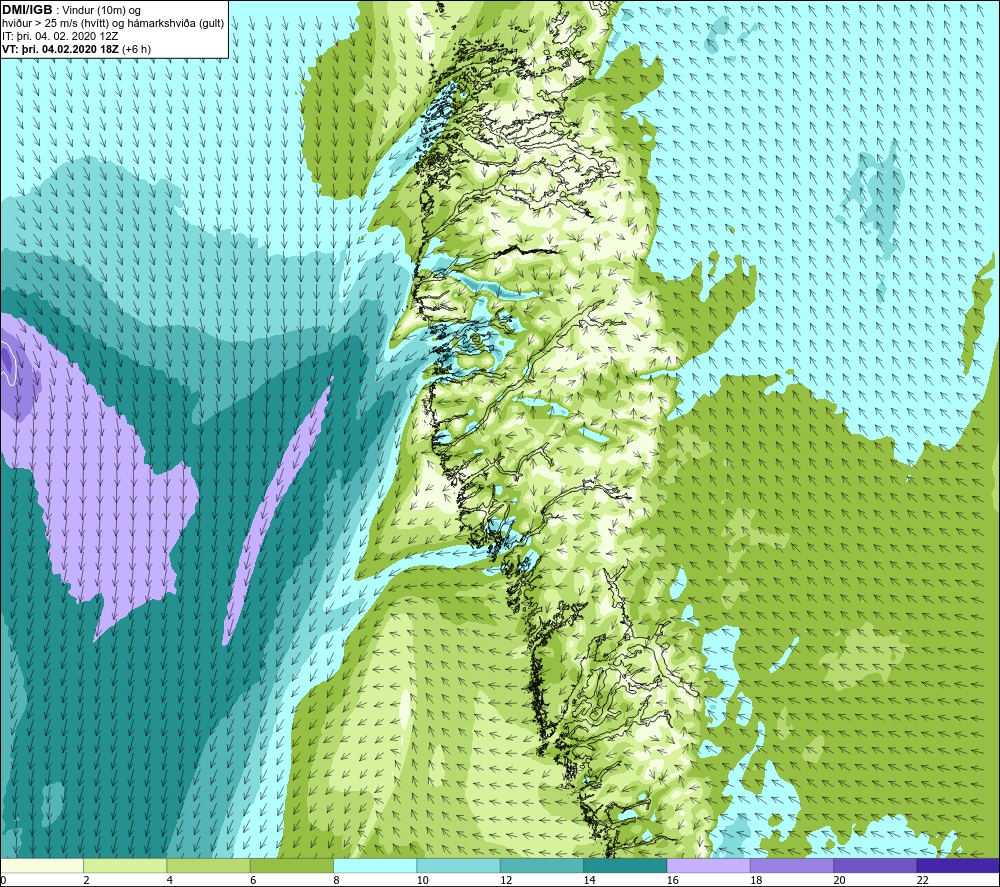The image size is (1000, 887).
Task: Click the 'Vindur (10m) og' title text
Action: 102,11
